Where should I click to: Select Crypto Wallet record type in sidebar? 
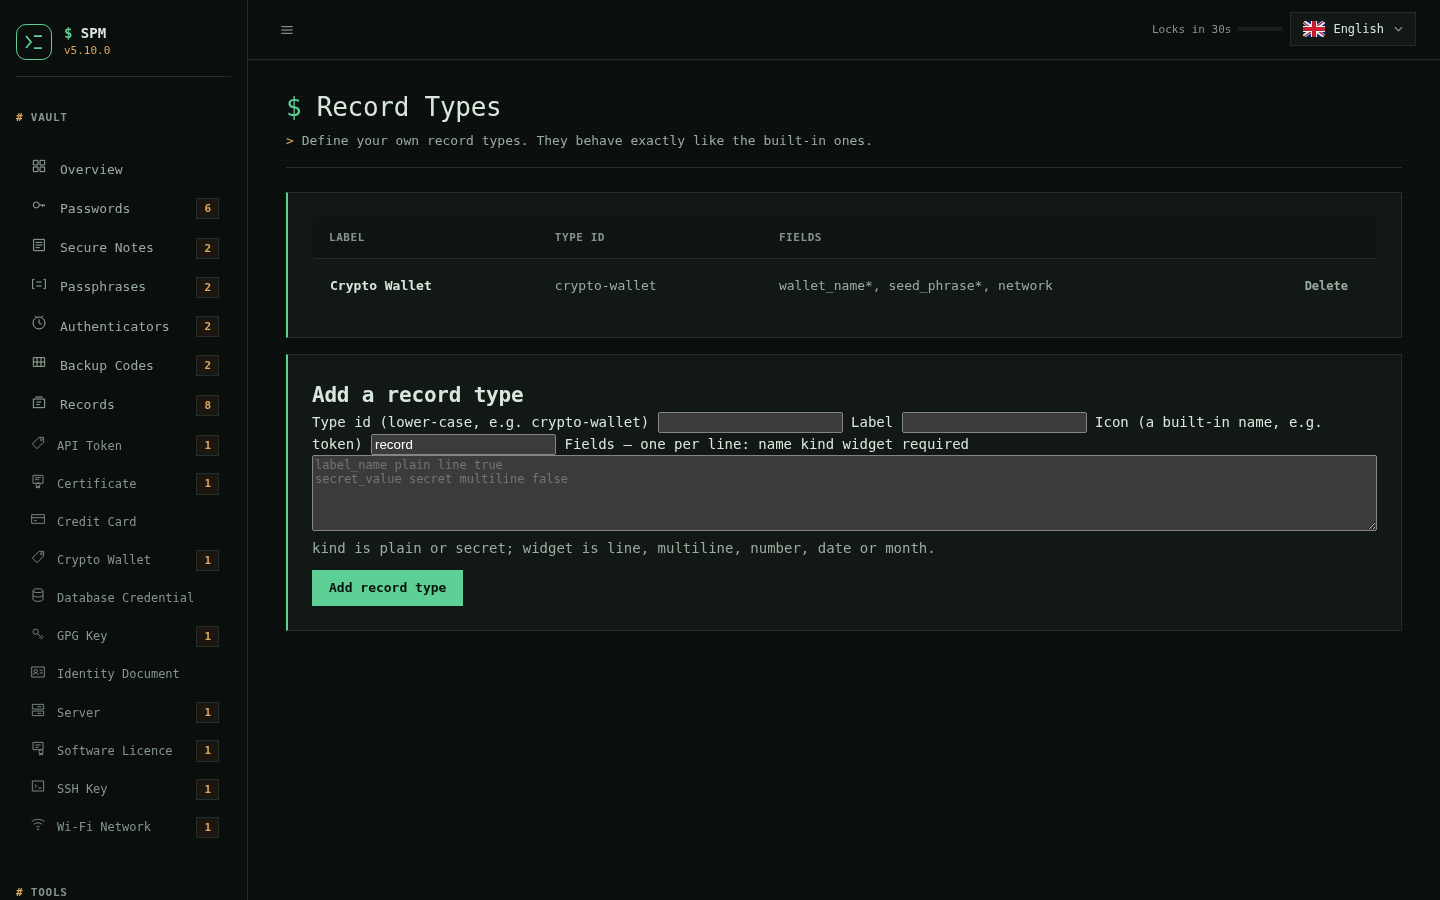tap(124, 560)
